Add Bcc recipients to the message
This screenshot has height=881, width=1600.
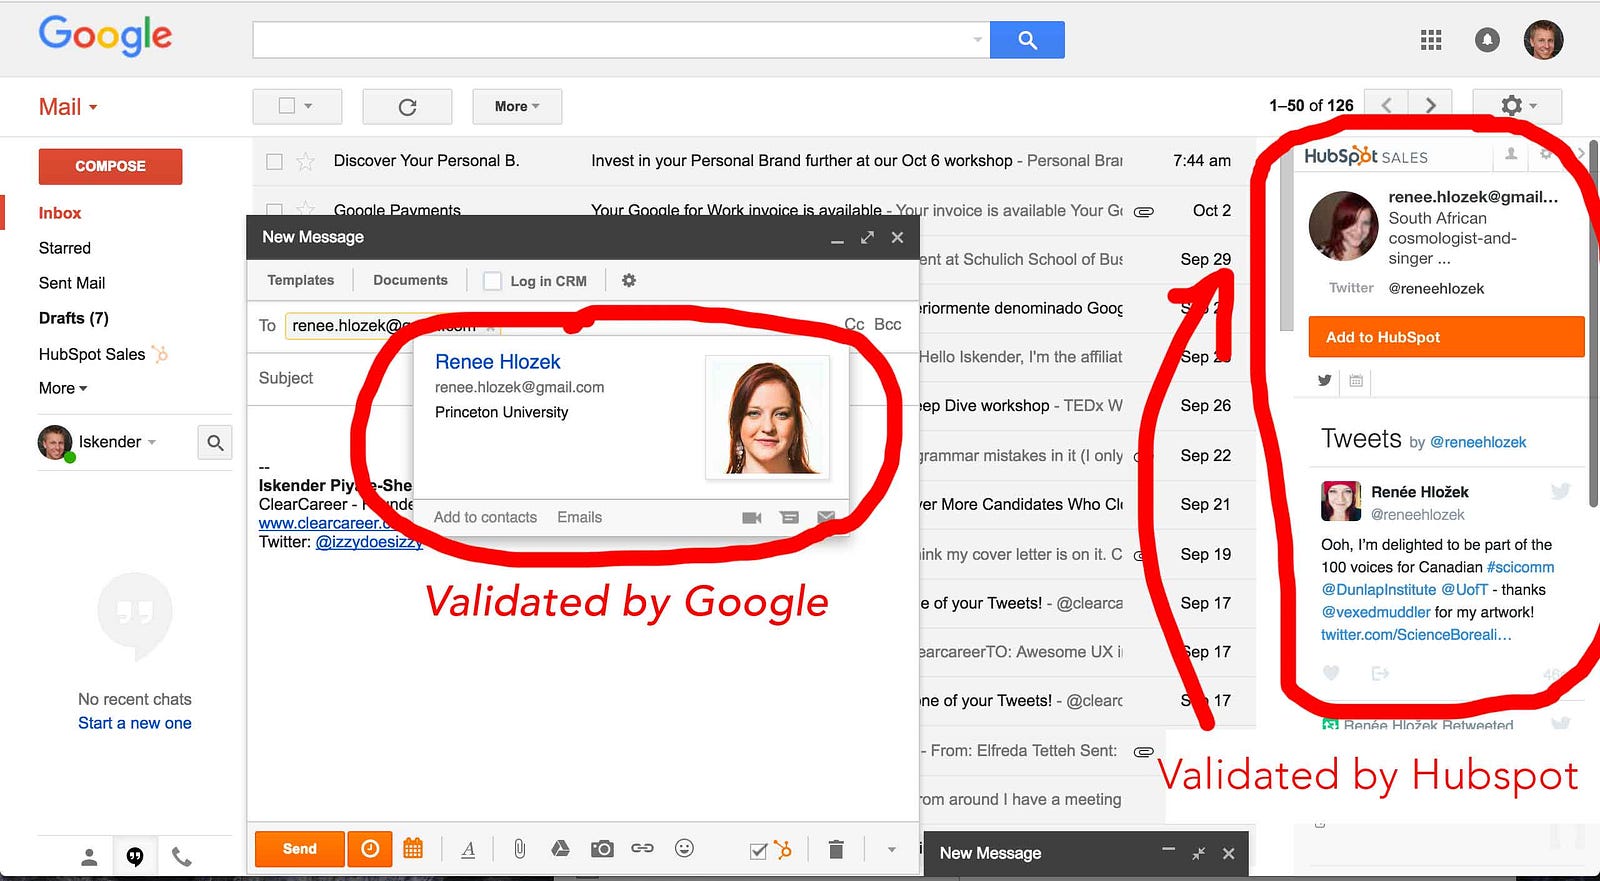(x=888, y=325)
